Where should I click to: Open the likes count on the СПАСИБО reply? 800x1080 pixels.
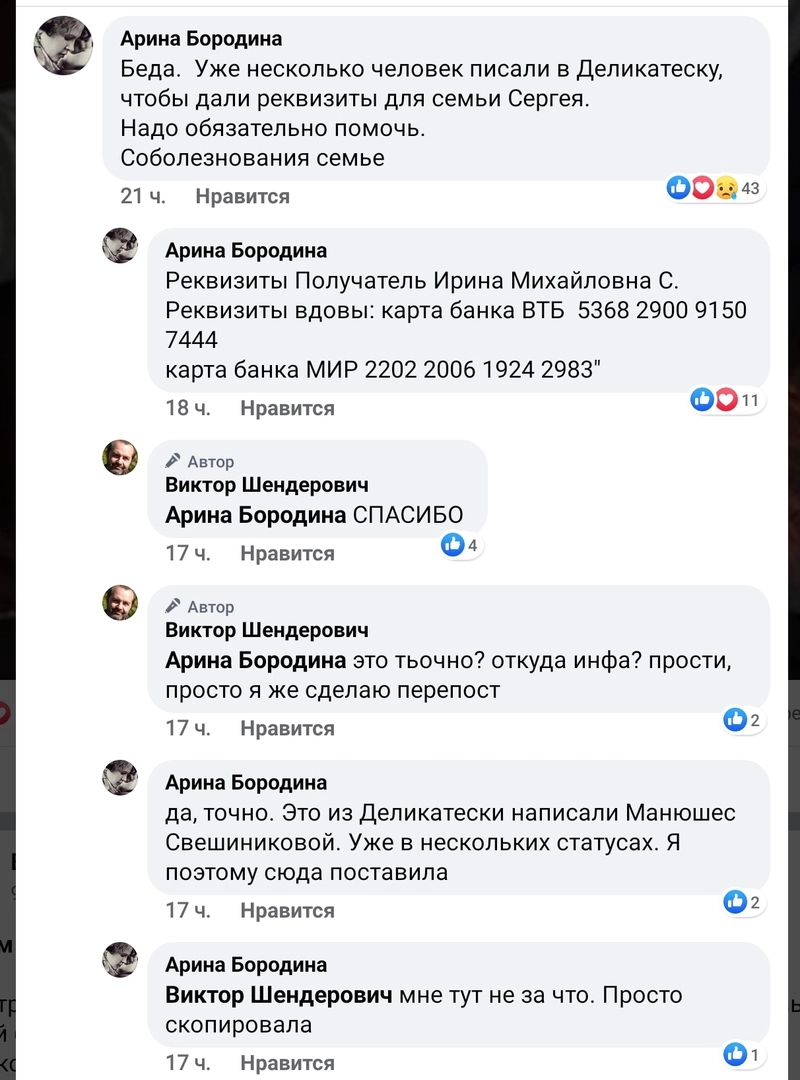point(461,545)
